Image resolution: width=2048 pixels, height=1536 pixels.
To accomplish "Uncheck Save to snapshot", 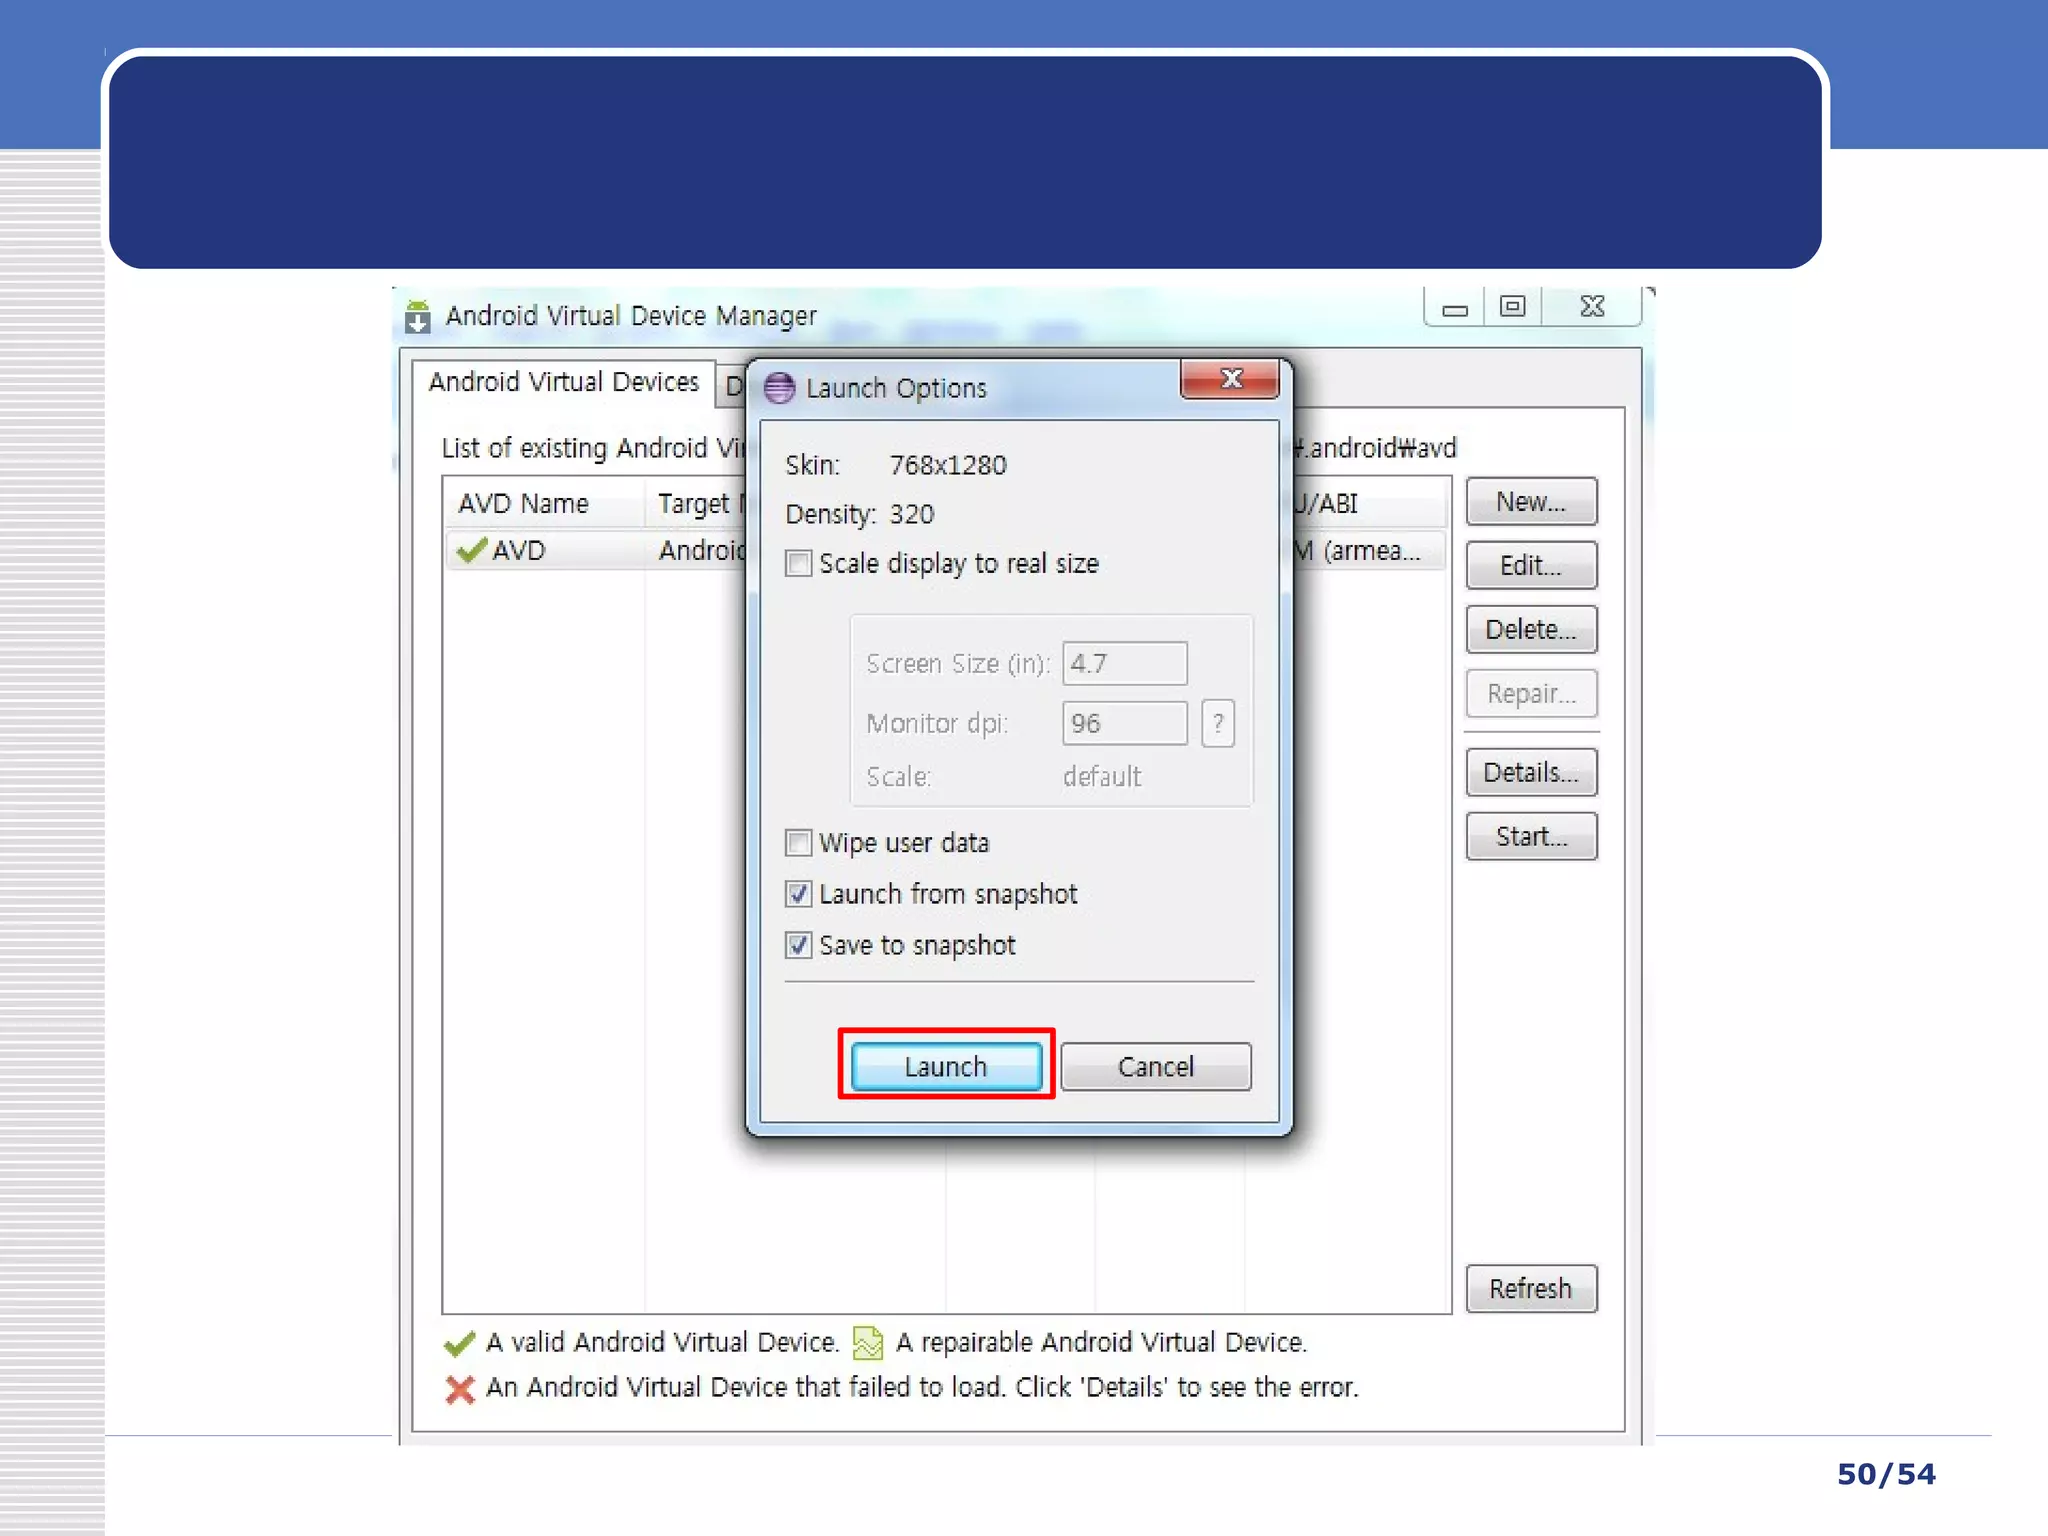I will coord(798,945).
